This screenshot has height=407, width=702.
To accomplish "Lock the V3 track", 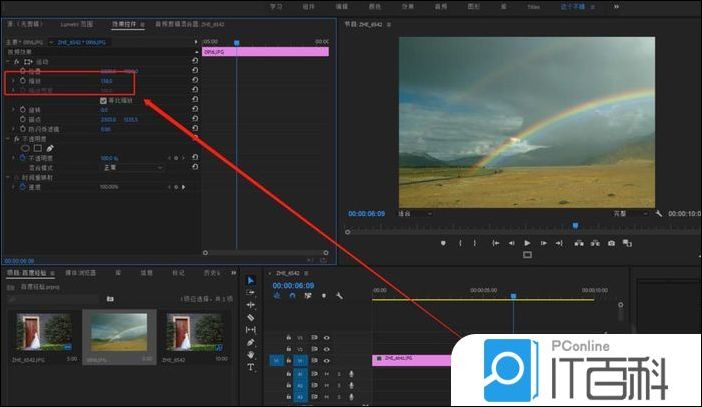I will pyautogui.click(x=288, y=338).
